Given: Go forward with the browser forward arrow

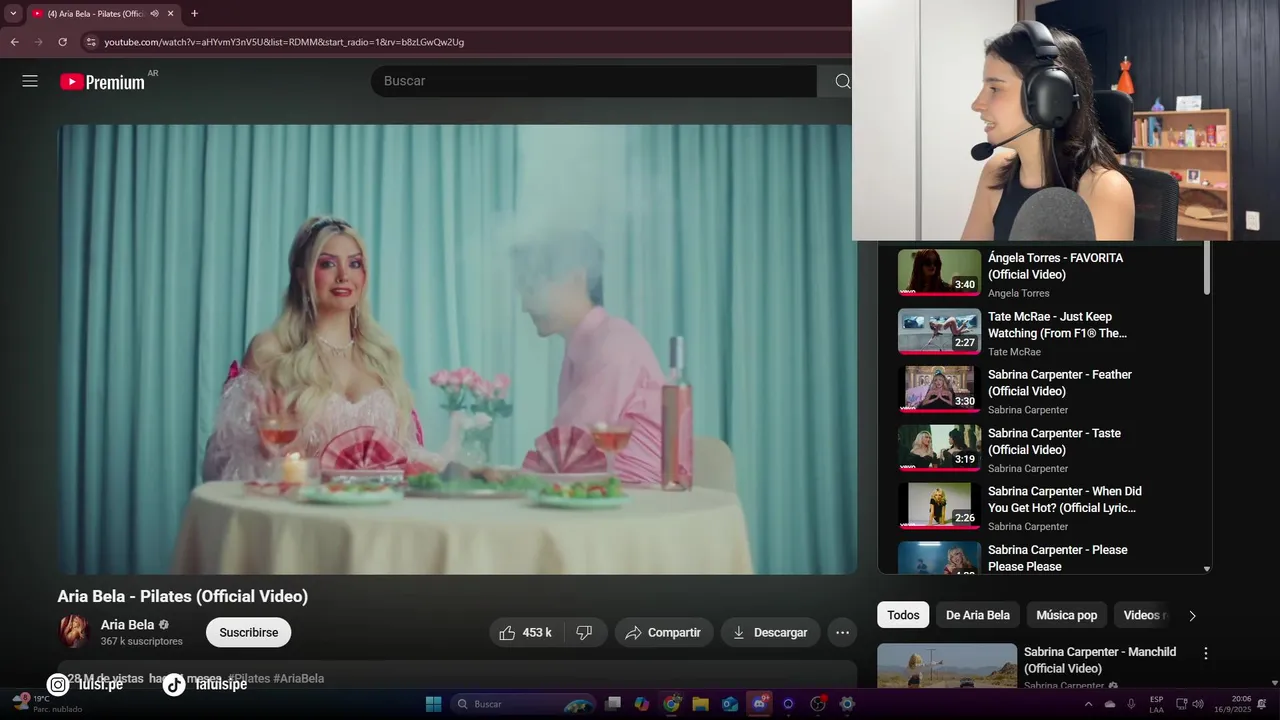Looking at the screenshot, I should pos(38,42).
